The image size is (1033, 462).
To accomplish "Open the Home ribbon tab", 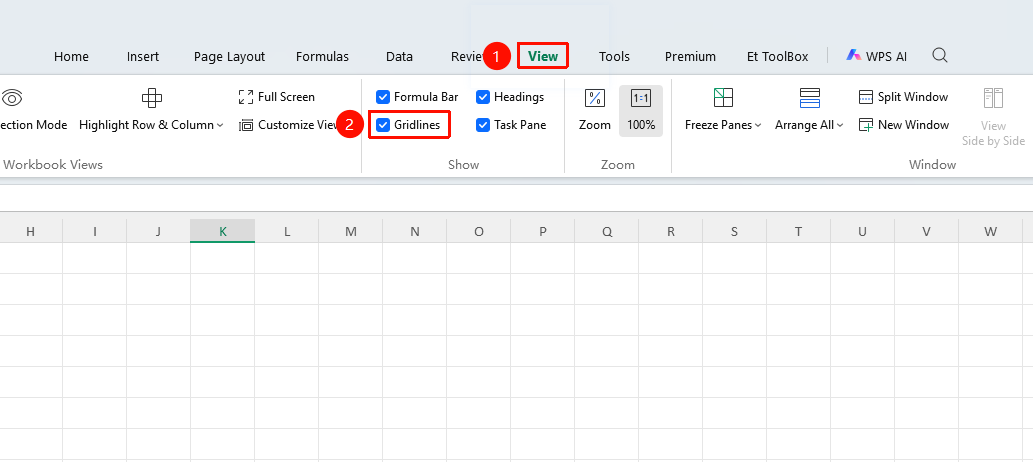I will 71,57.
